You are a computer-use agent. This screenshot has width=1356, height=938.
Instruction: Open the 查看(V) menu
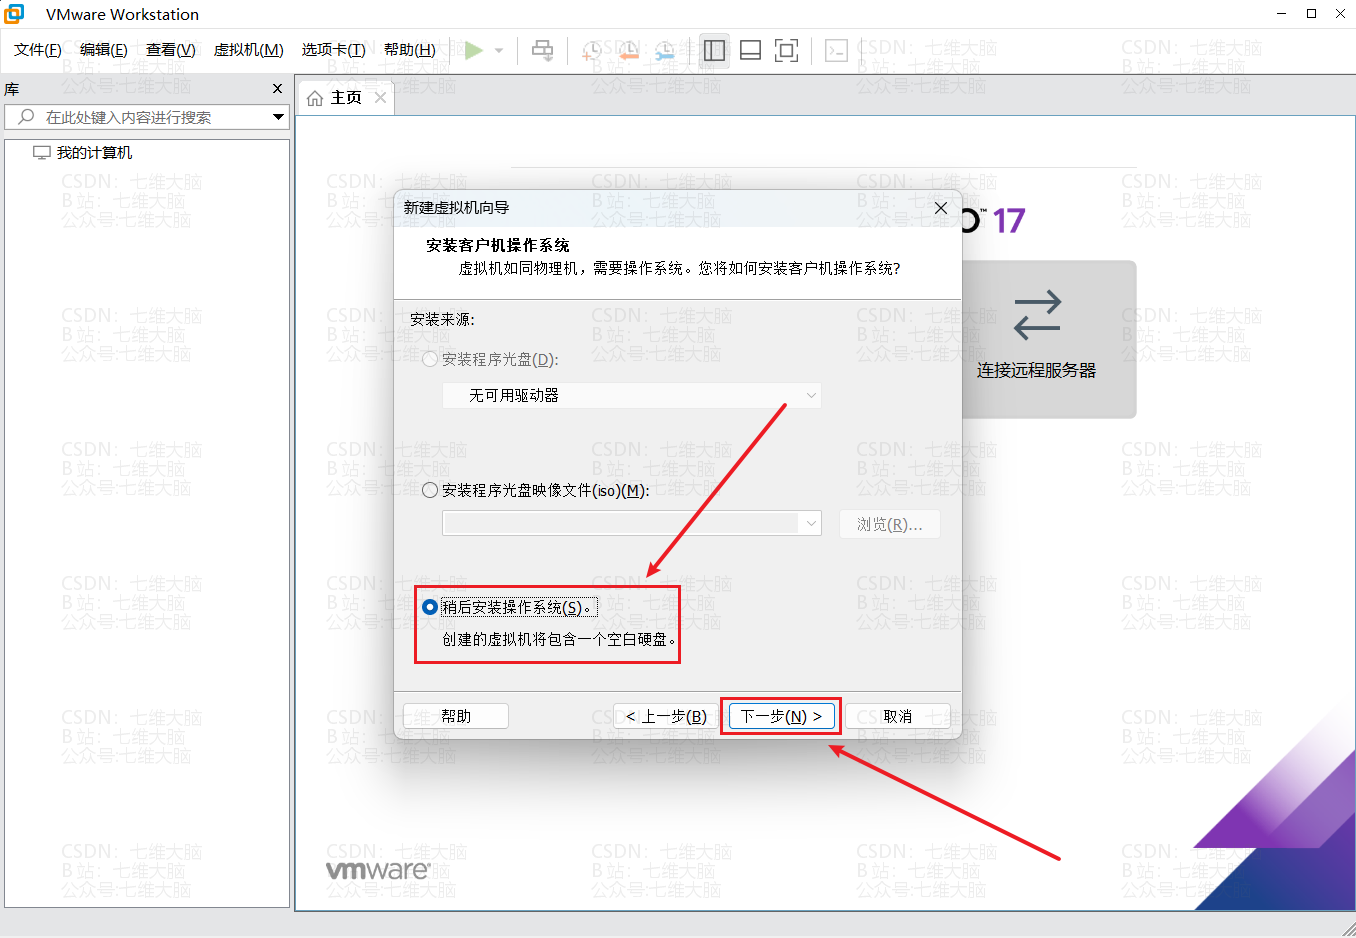click(x=171, y=50)
